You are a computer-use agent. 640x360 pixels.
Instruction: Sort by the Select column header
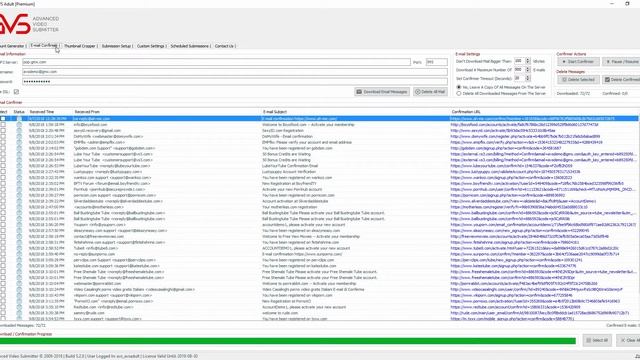pos(3,111)
